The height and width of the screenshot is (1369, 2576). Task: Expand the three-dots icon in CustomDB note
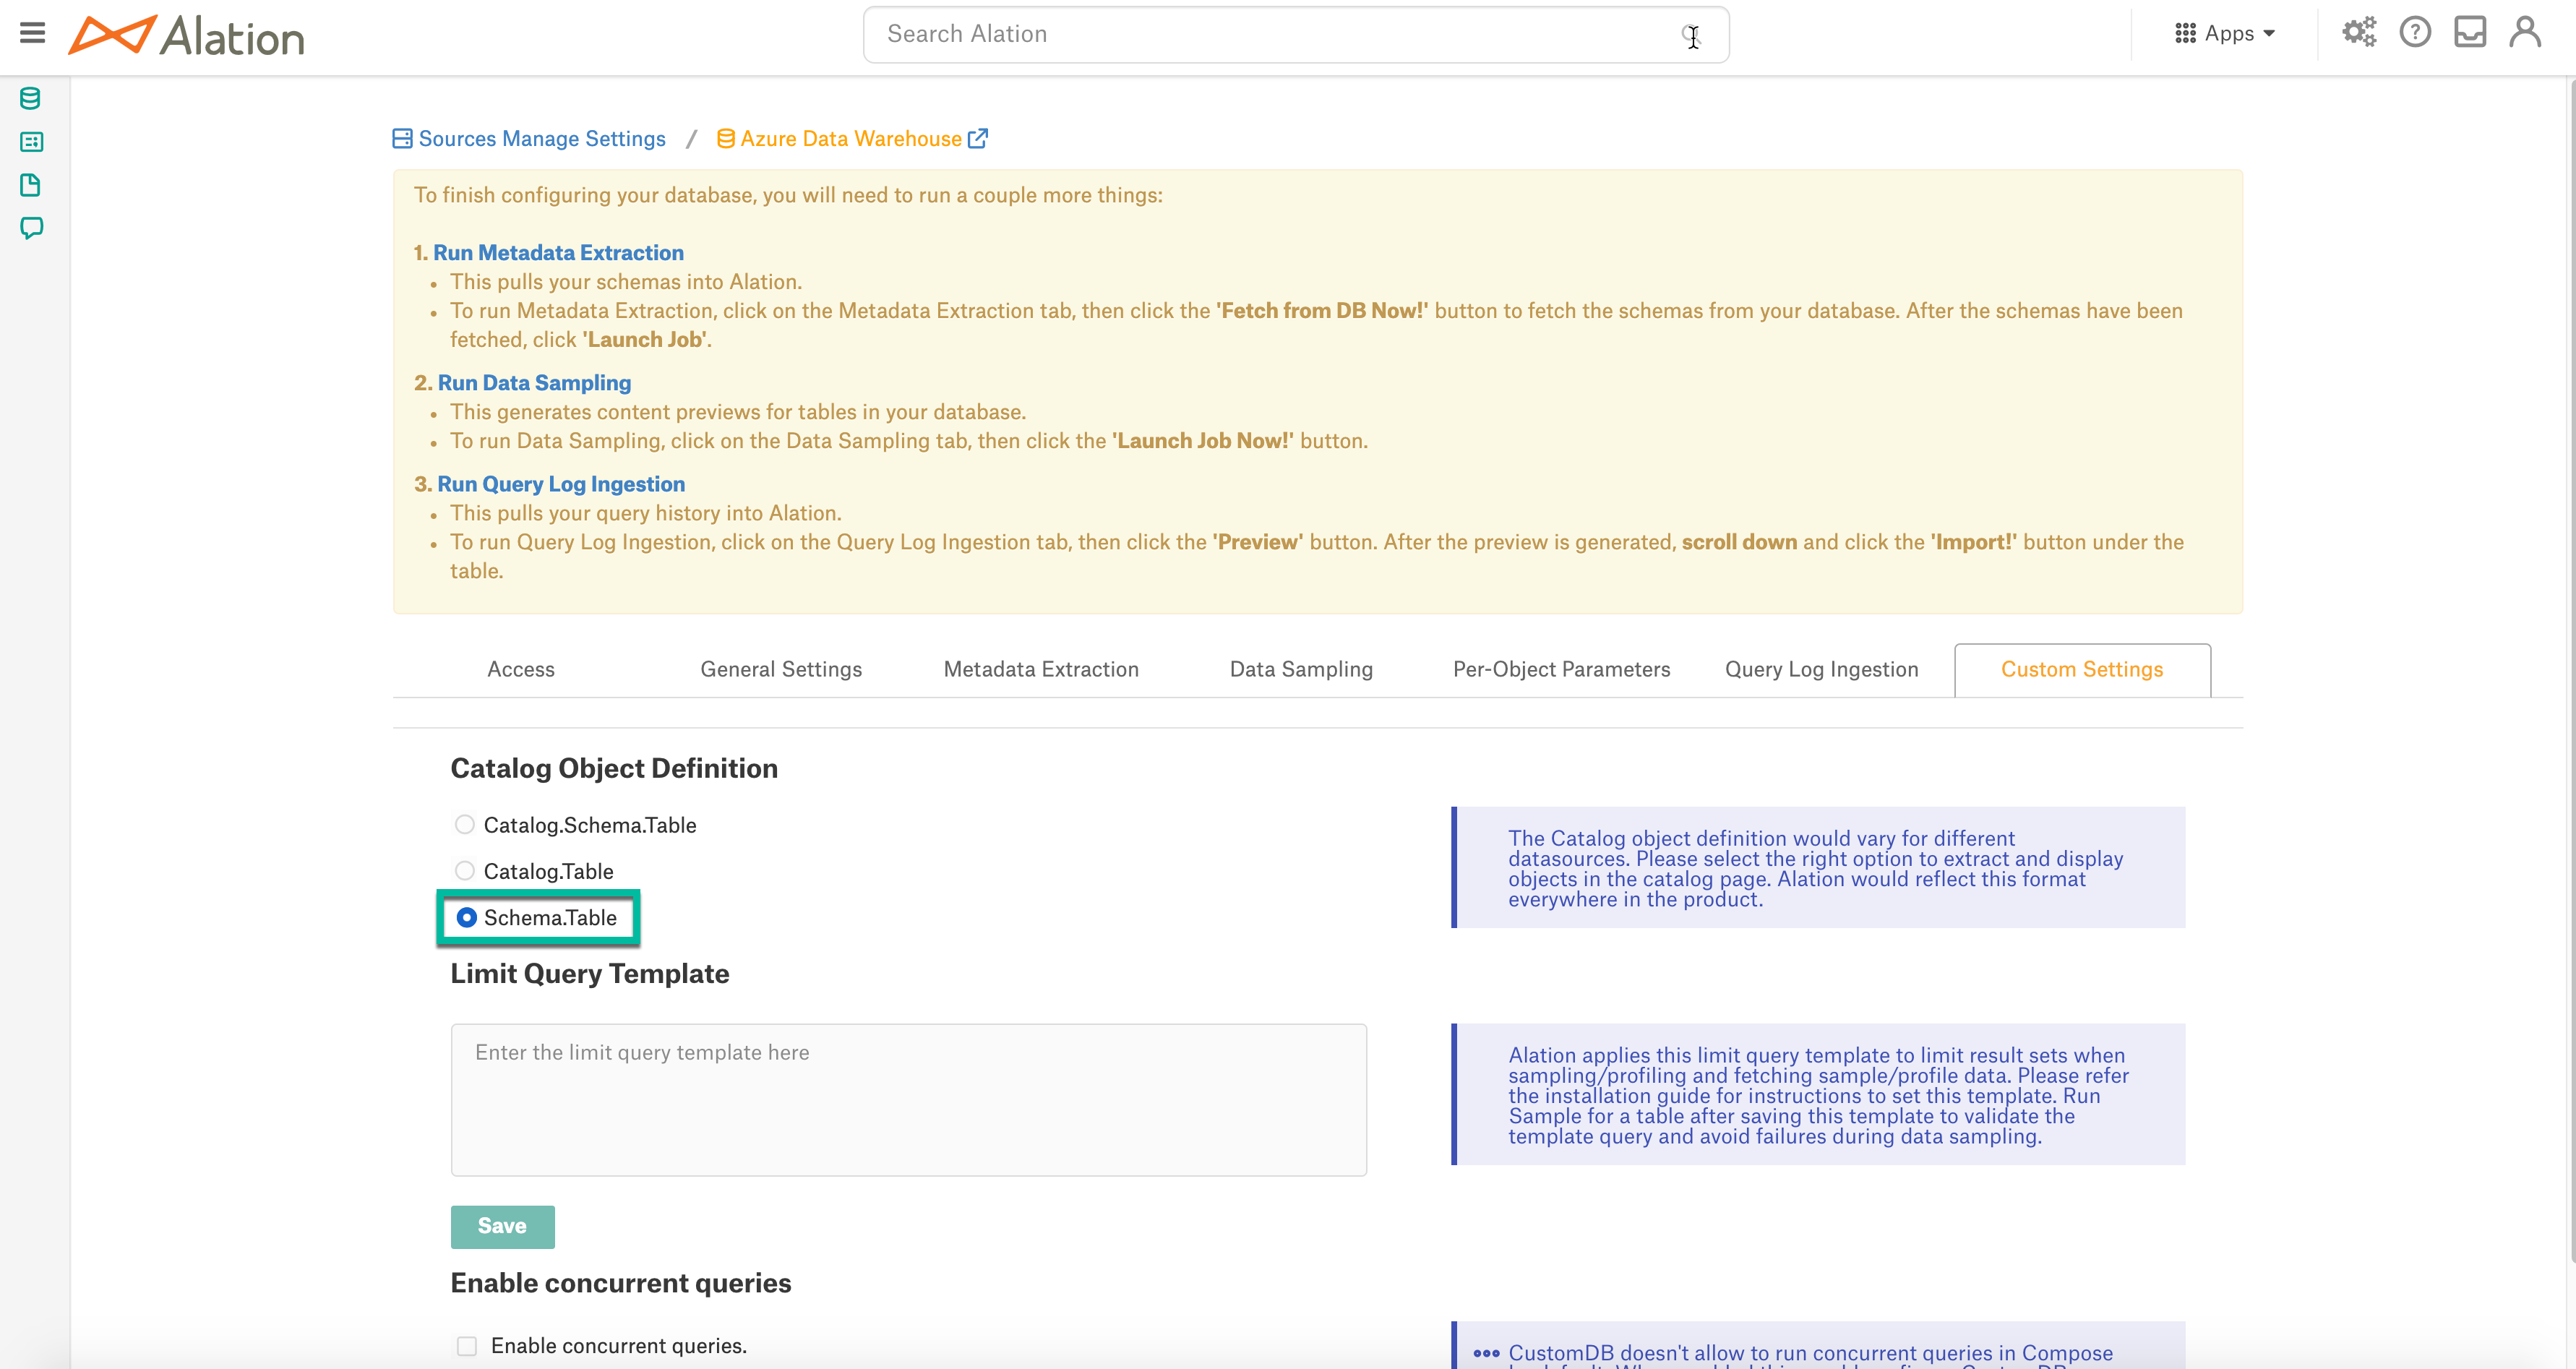click(1486, 1353)
